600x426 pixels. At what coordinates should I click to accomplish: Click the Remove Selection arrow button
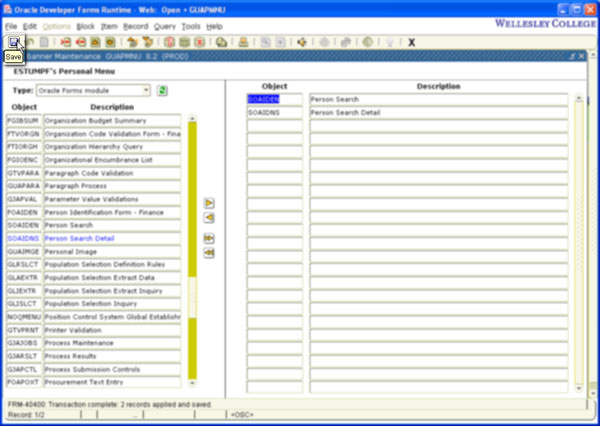point(210,218)
